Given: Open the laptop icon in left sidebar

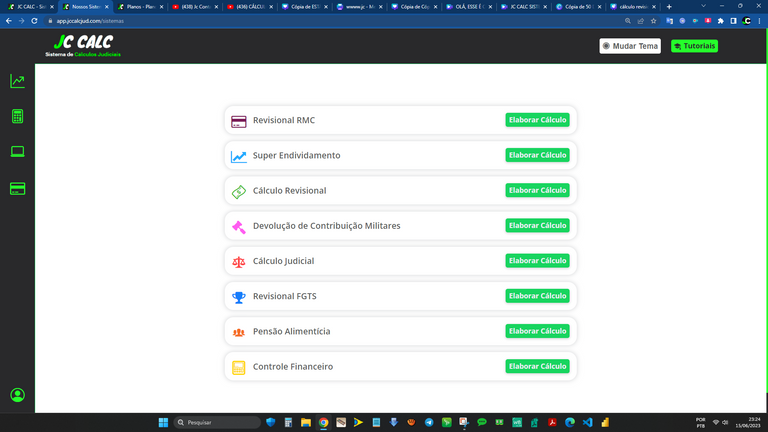Looking at the screenshot, I should pos(18,152).
